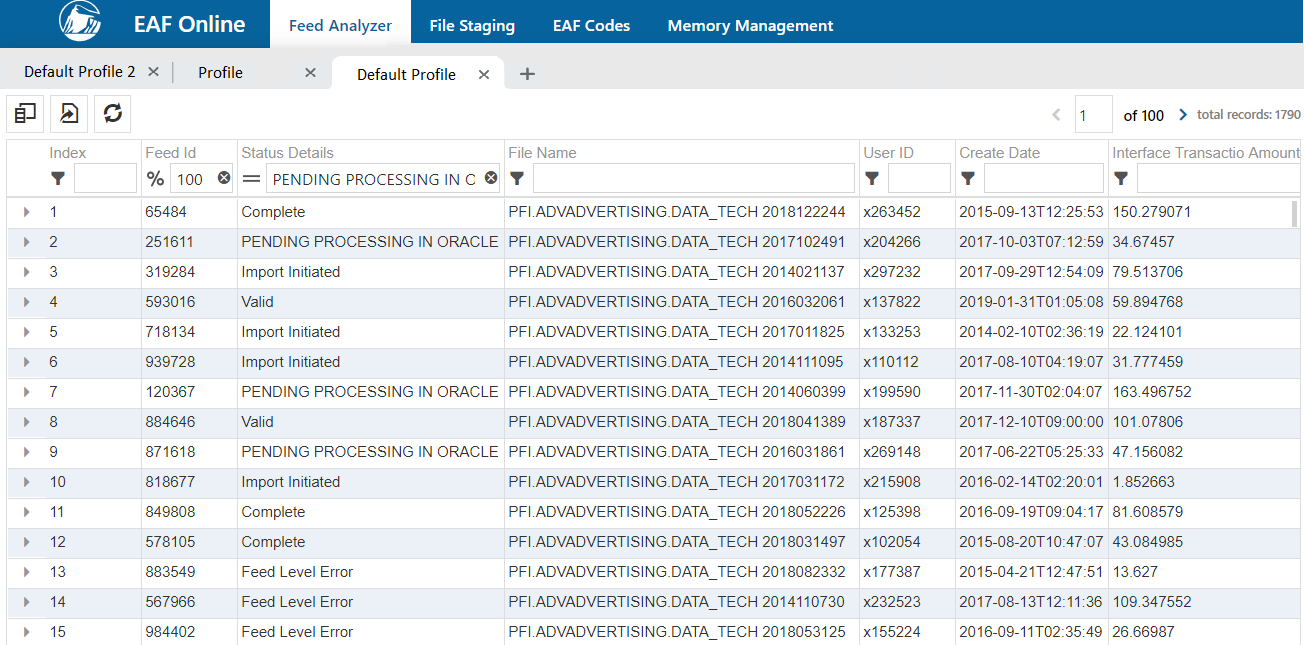Open the Status Details equals filter operator
This screenshot has width=1304, height=645.
tap(251, 179)
